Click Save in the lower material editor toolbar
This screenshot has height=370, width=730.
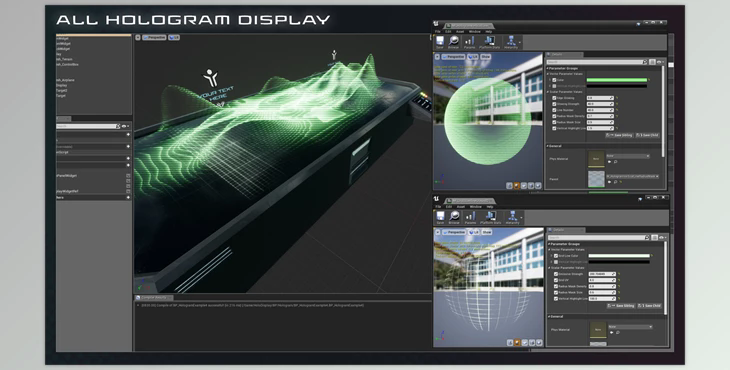pos(440,218)
